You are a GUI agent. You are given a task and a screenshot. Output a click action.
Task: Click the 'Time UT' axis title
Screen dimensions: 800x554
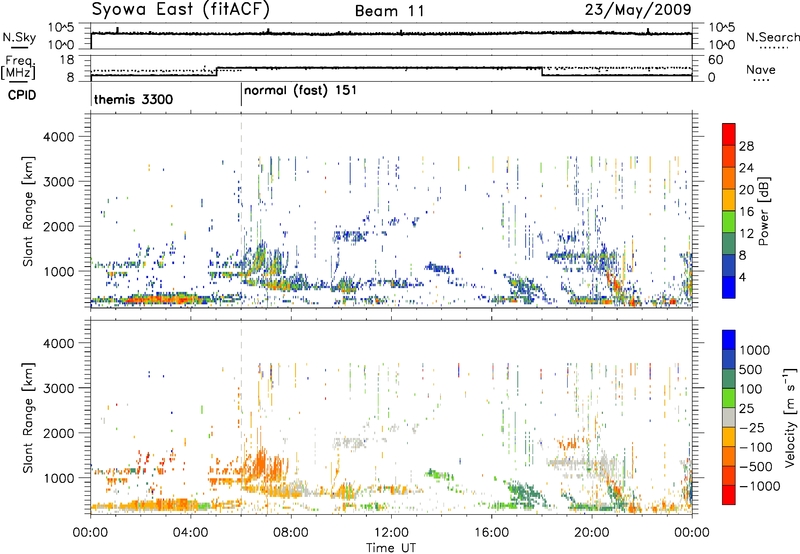pos(391,548)
